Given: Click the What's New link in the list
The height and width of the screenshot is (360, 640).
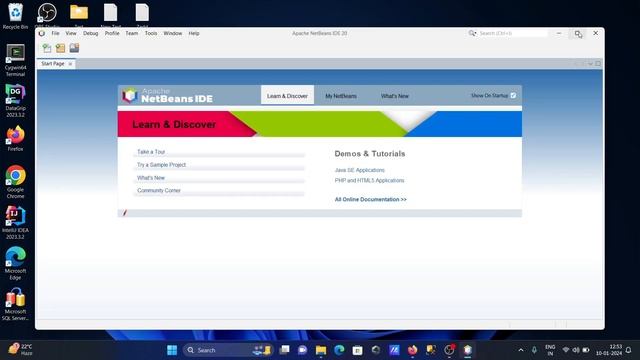Looking at the screenshot, I should 151,178.
